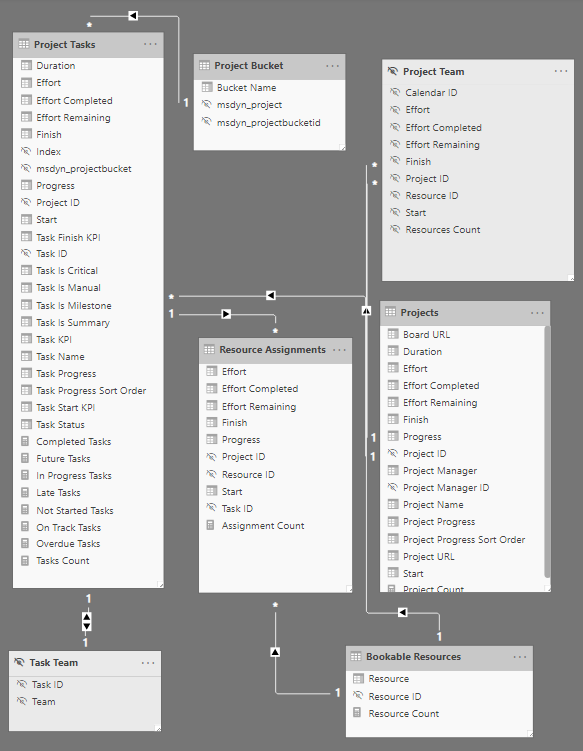Select Resources Count in Project Team
The image size is (583, 751).
(443, 229)
